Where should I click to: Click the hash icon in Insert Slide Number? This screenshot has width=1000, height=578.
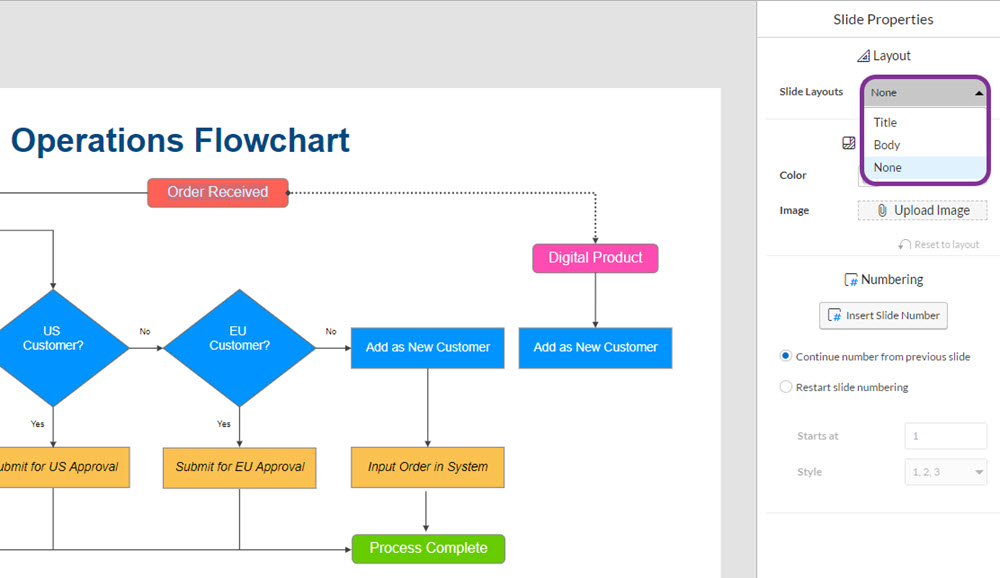pos(834,315)
